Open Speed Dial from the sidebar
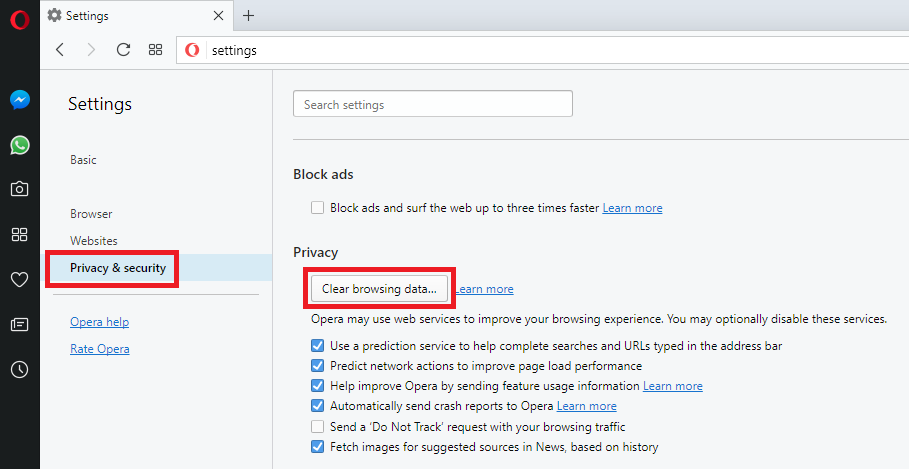This screenshot has height=469, width=909. 19,235
